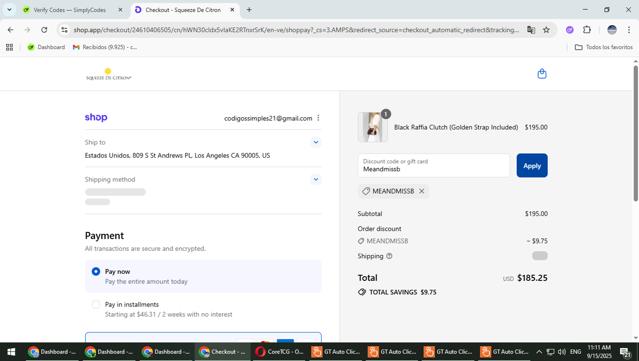Open the tab search dropdown
The height and width of the screenshot is (361, 639).
(9, 10)
